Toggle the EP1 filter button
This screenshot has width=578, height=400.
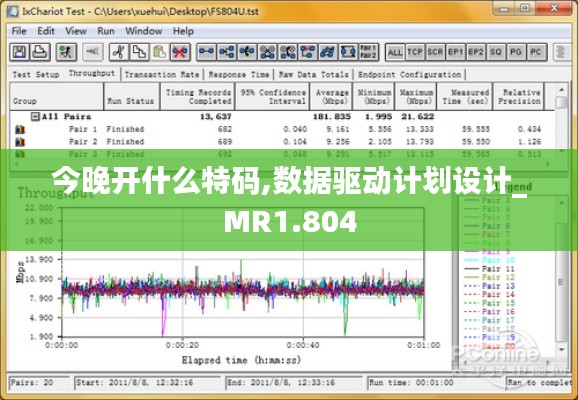coord(455,52)
